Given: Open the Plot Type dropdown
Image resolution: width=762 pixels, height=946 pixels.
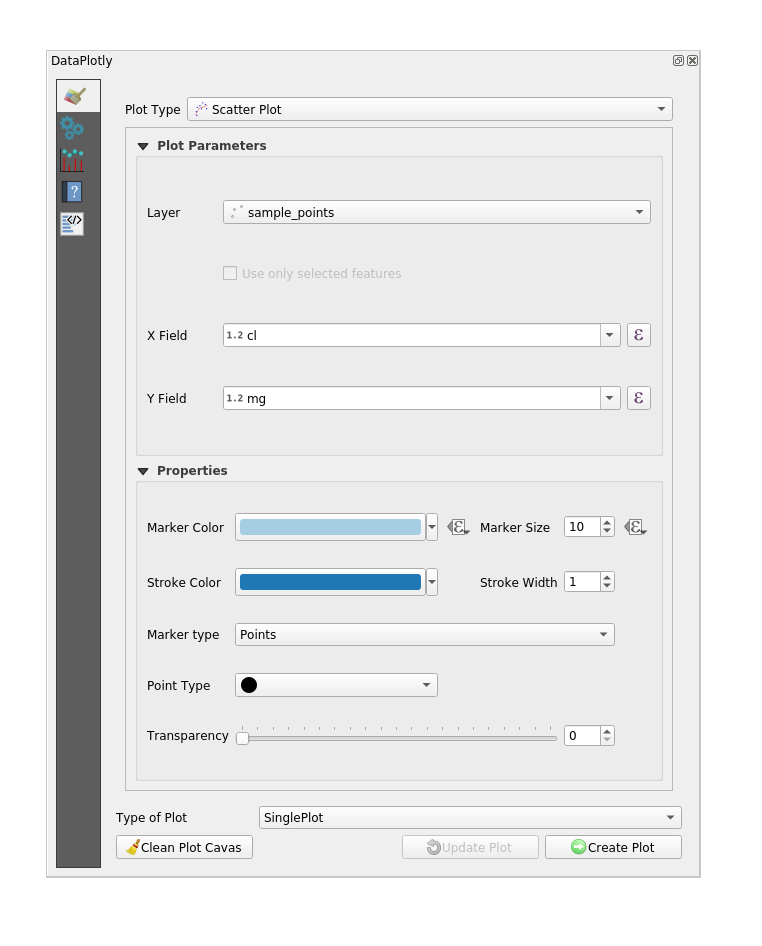Looking at the screenshot, I should coord(429,109).
